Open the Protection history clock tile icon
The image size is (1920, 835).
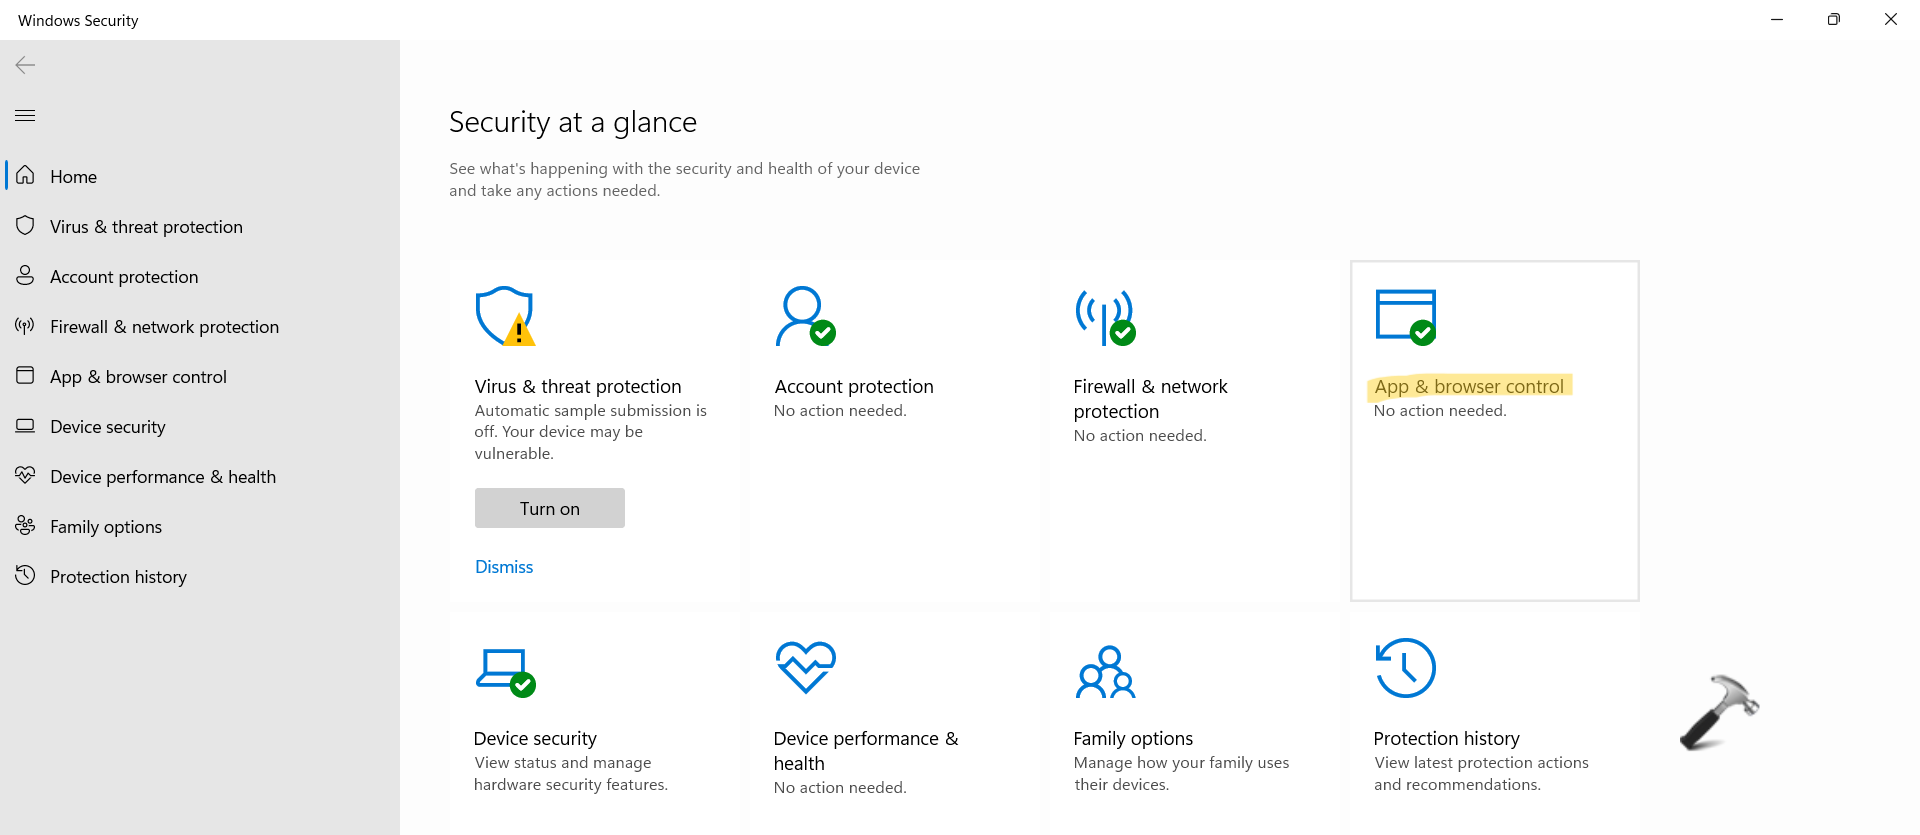click(1405, 668)
